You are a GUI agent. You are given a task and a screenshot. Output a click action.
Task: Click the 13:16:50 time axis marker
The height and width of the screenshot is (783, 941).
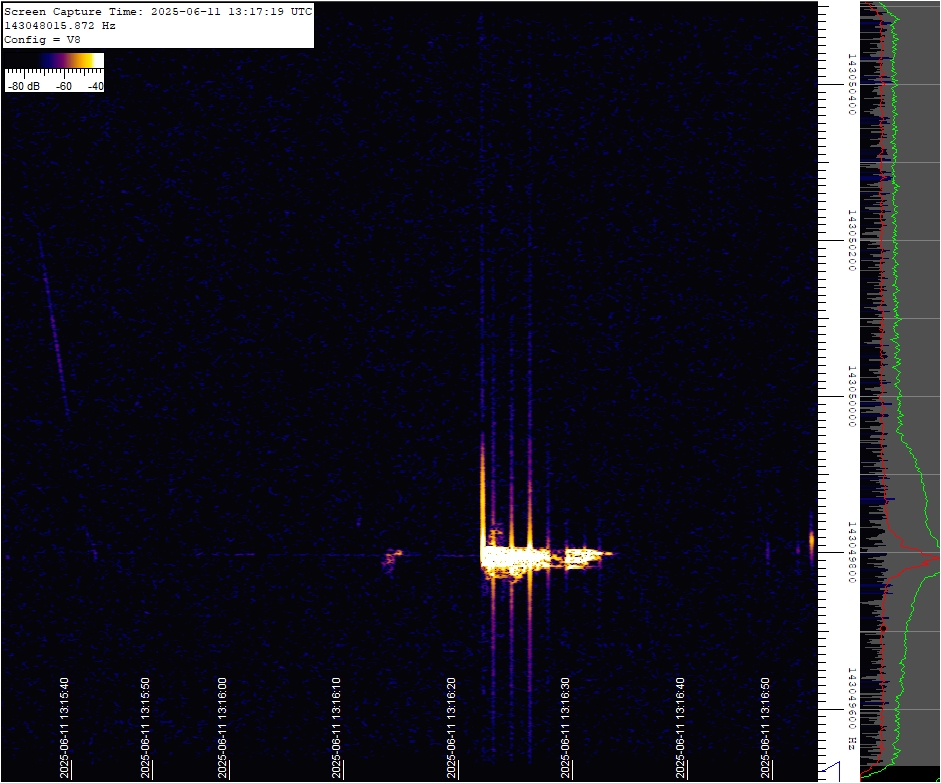click(766, 728)
